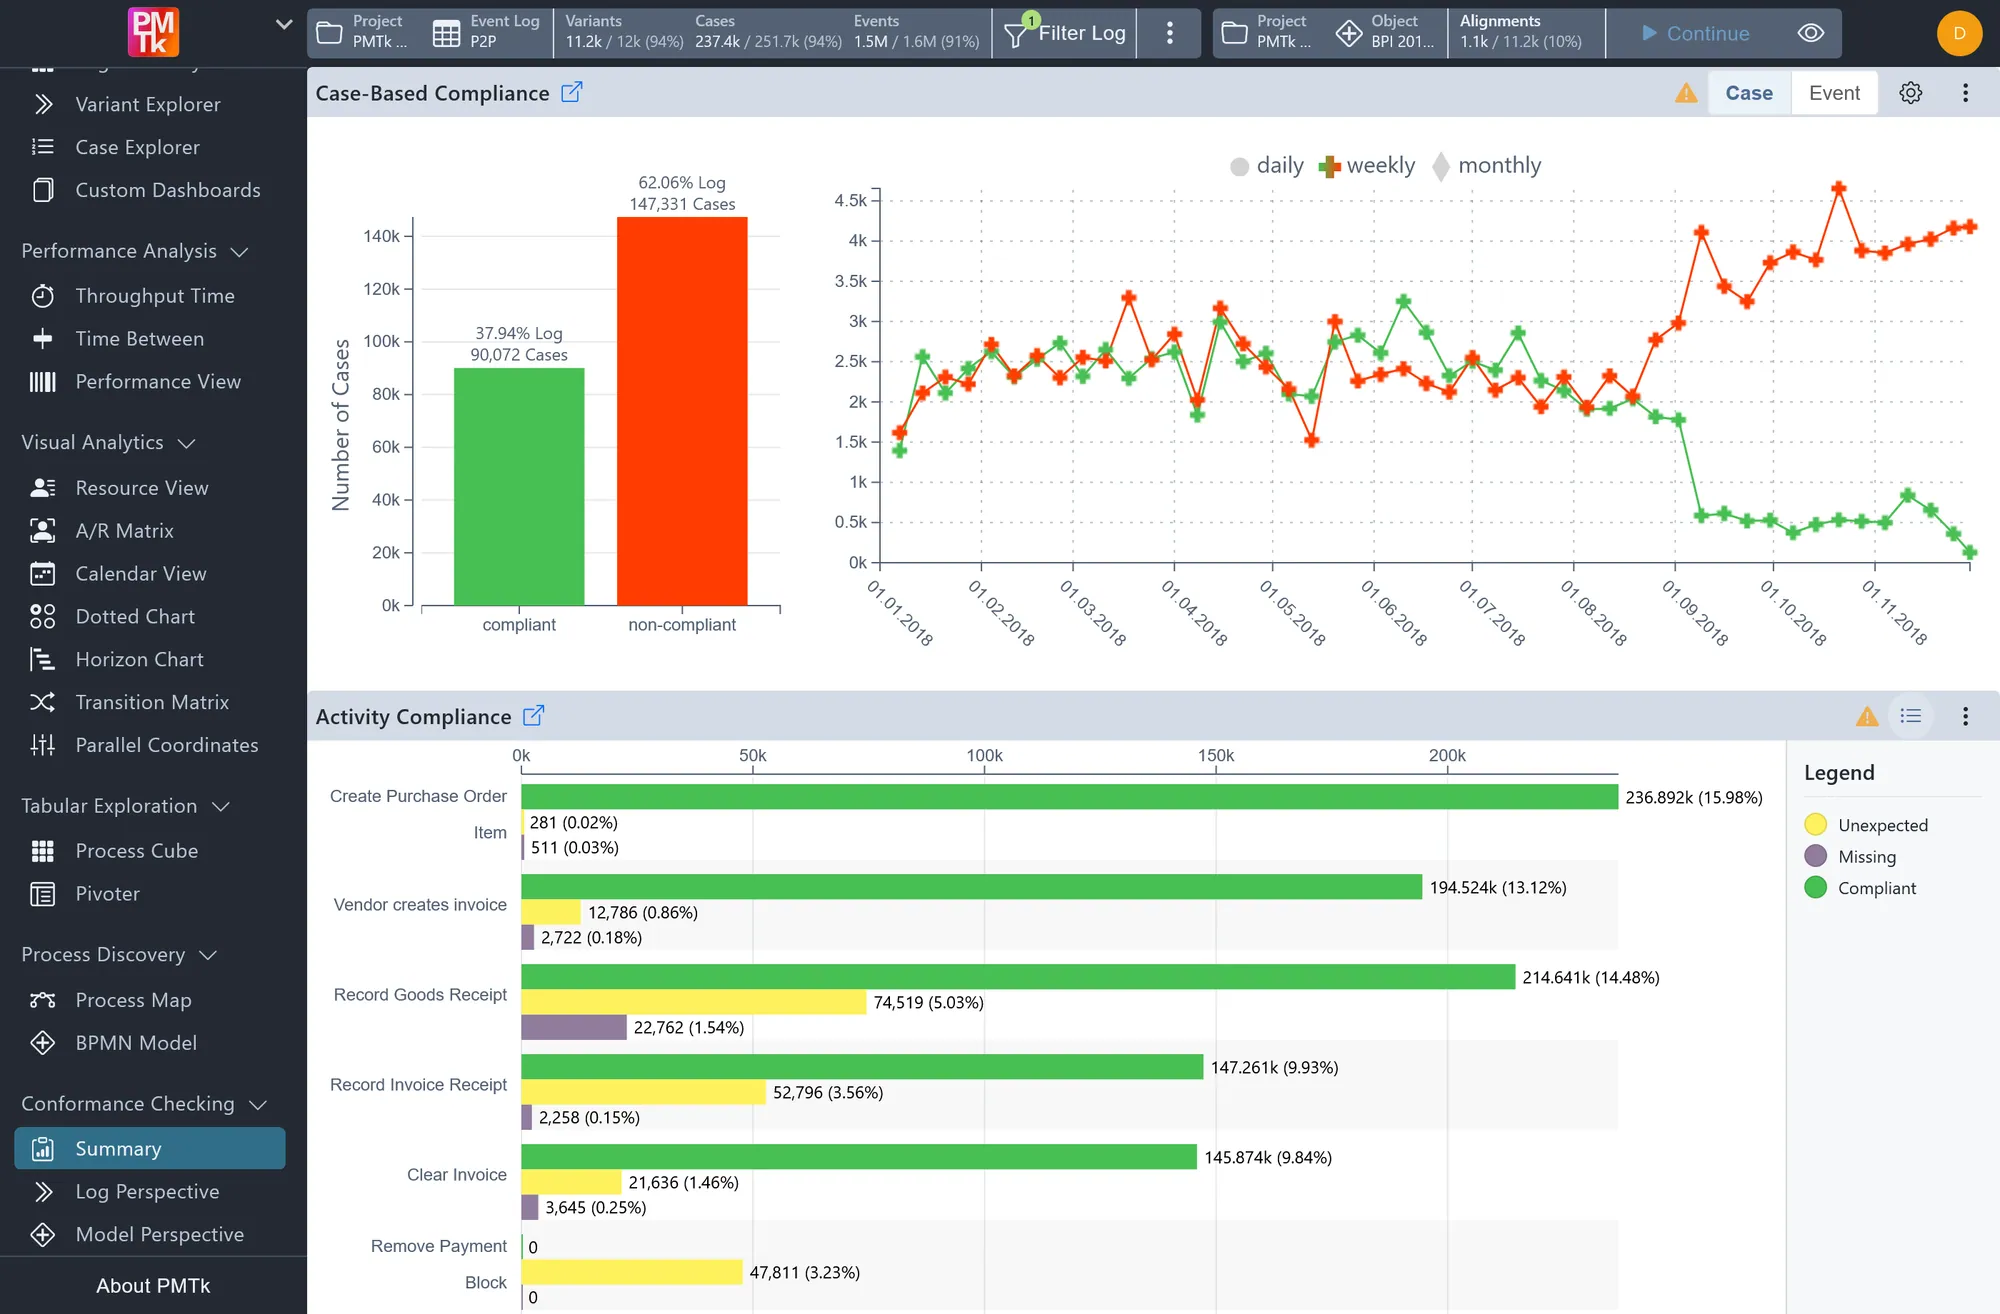Open the Variant Explorer icon in sidebar

tap(43, 104)
